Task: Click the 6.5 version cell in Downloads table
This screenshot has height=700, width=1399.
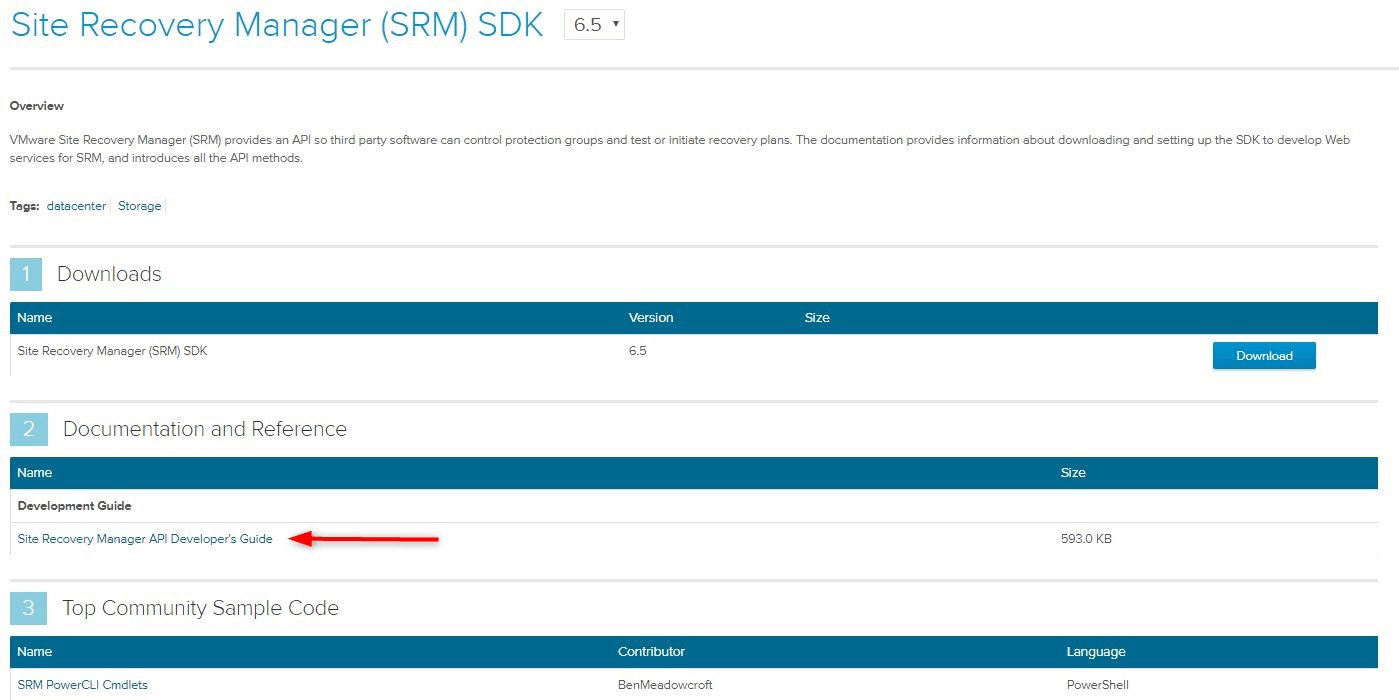Action: [x=637, y=351]
